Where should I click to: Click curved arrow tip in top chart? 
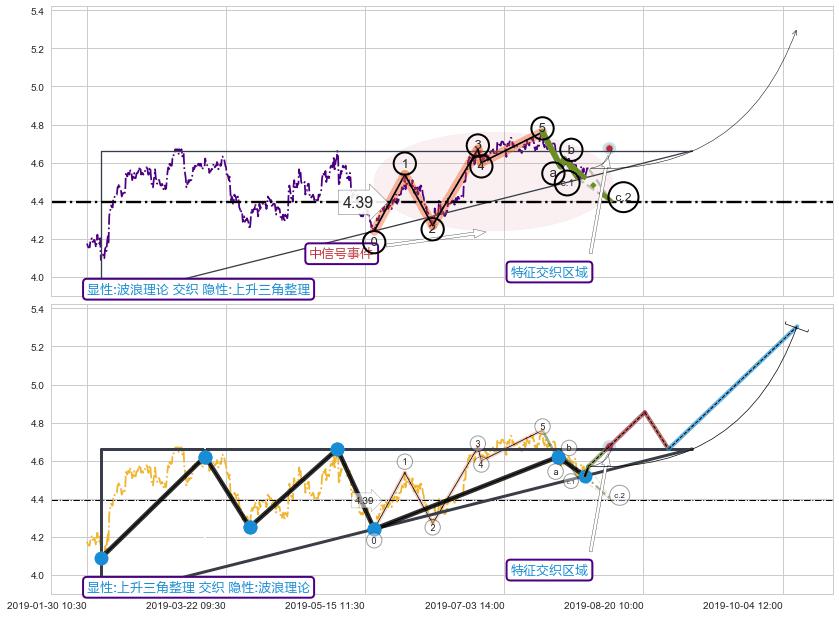click(796, 31)
